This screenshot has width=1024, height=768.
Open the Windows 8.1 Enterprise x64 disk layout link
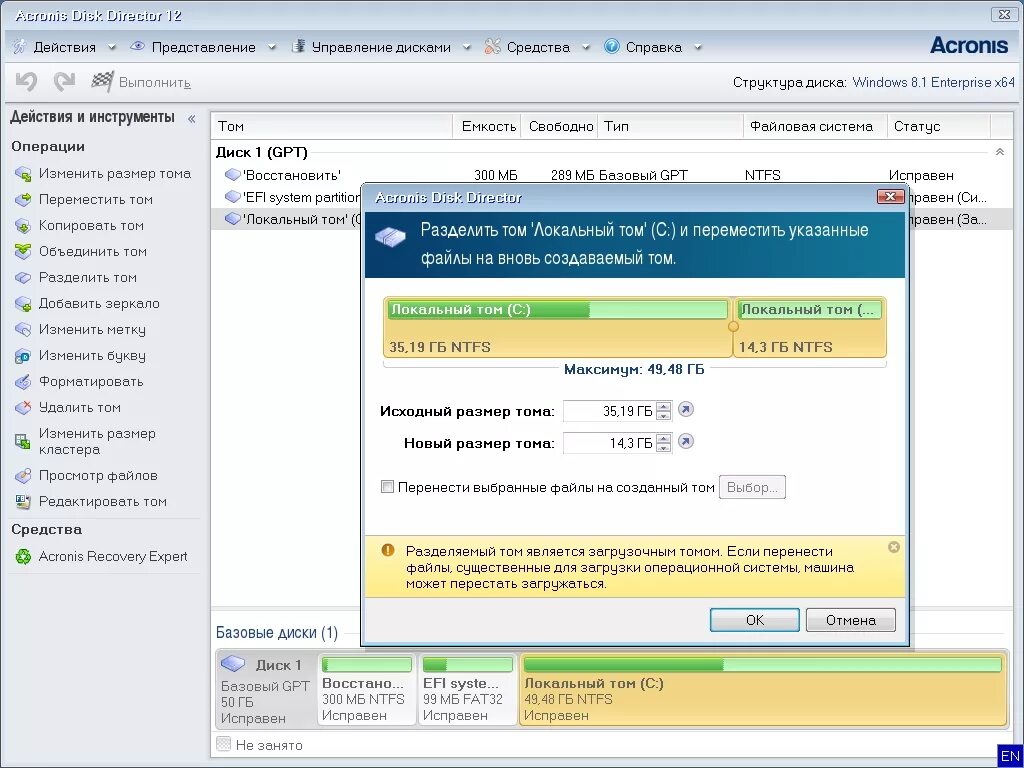[x=933, y=82]
